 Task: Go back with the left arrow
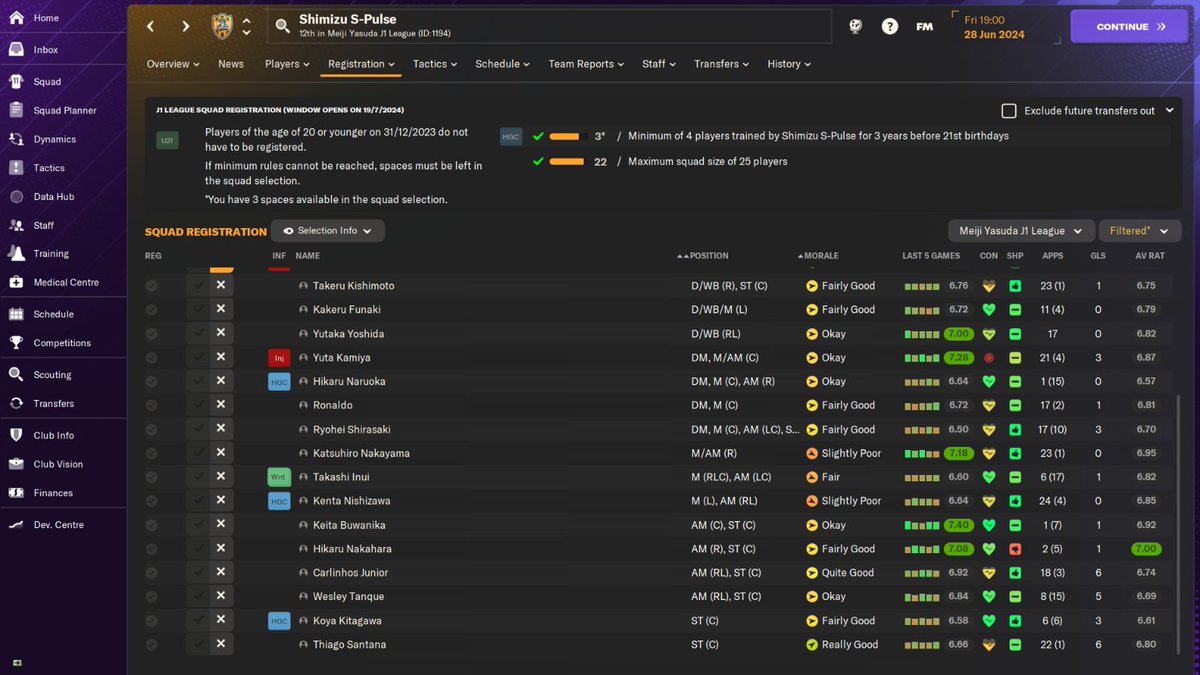150,26
